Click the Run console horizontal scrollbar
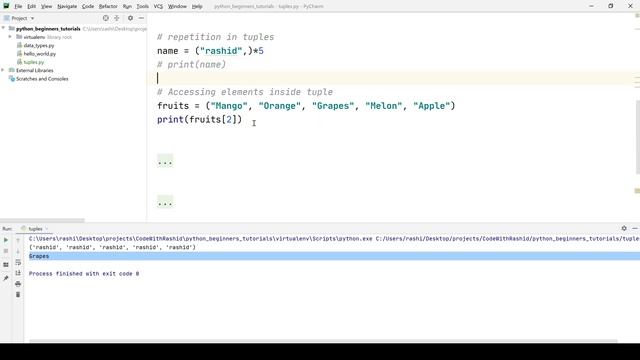This screenshot has height=360, width=640. point(323,340)
